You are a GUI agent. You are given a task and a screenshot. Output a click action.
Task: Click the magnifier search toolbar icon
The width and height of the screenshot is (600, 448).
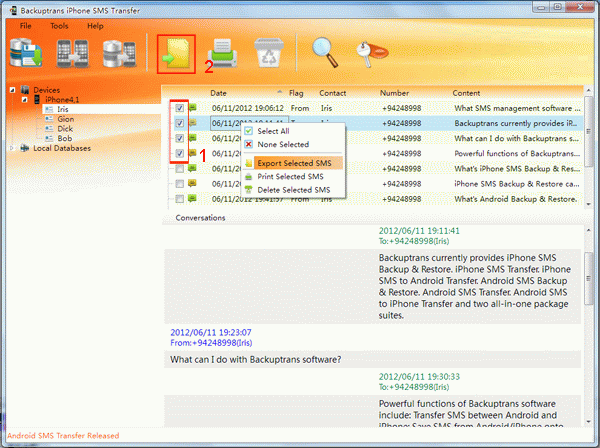click(x=325, y=52)
